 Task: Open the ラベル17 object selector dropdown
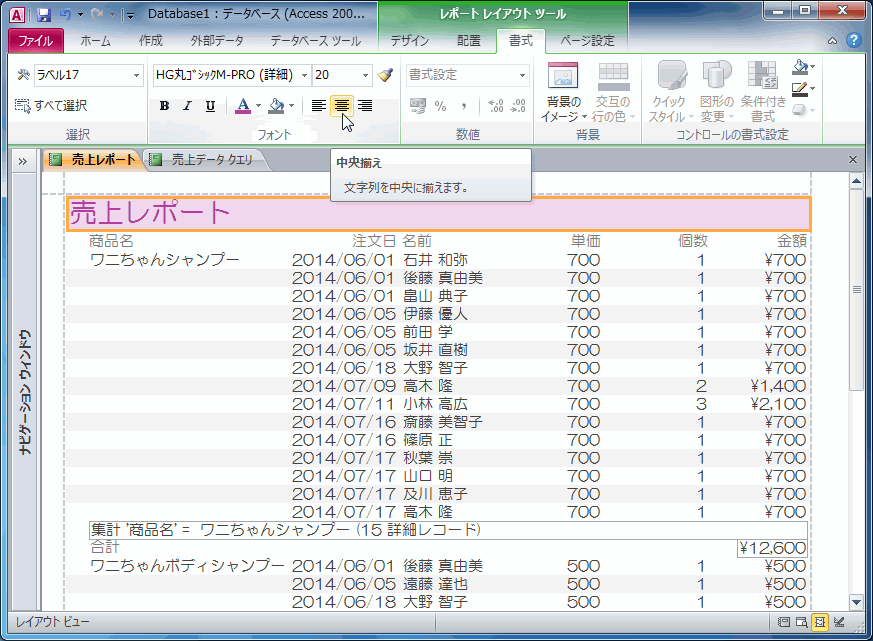[x=136, y=75]
